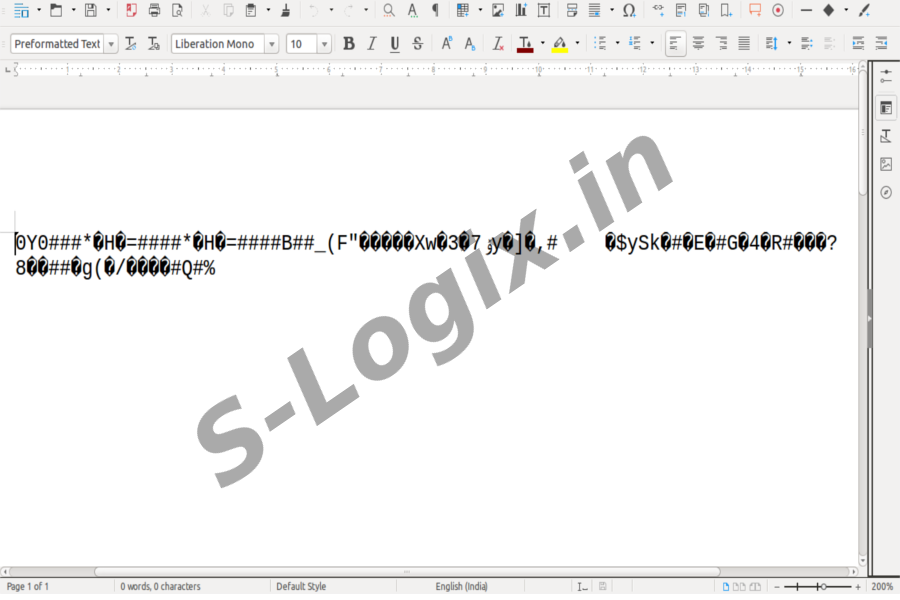Expand the Preformatted Text paragraph style dropdown
Image resolution: width=900 pixels, height=600 pixels.
[x=111, y=44]
